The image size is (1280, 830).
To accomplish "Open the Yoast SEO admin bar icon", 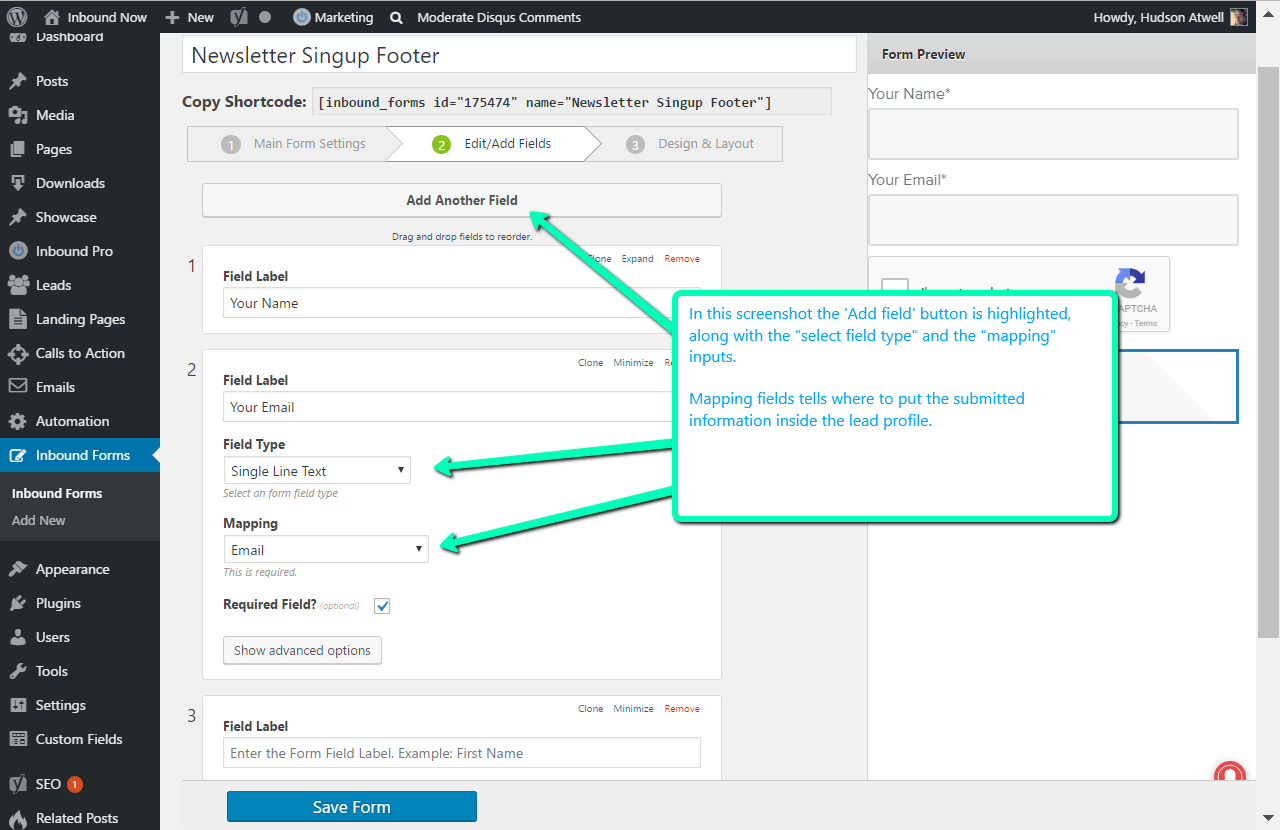I will (x=239, y=17).
